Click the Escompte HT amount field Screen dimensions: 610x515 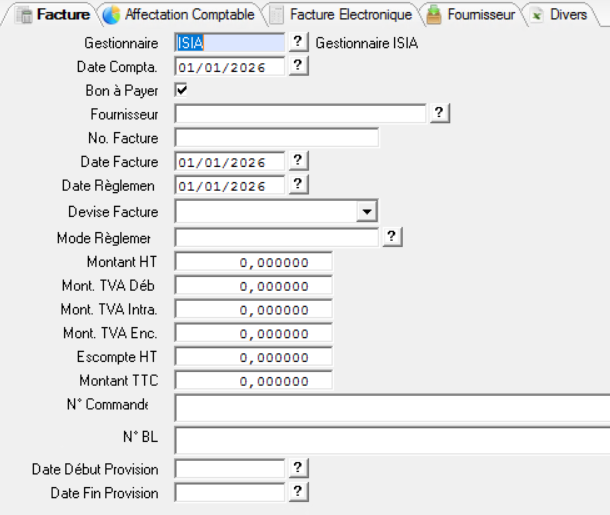pyautogui.click(x=253, y=357)
